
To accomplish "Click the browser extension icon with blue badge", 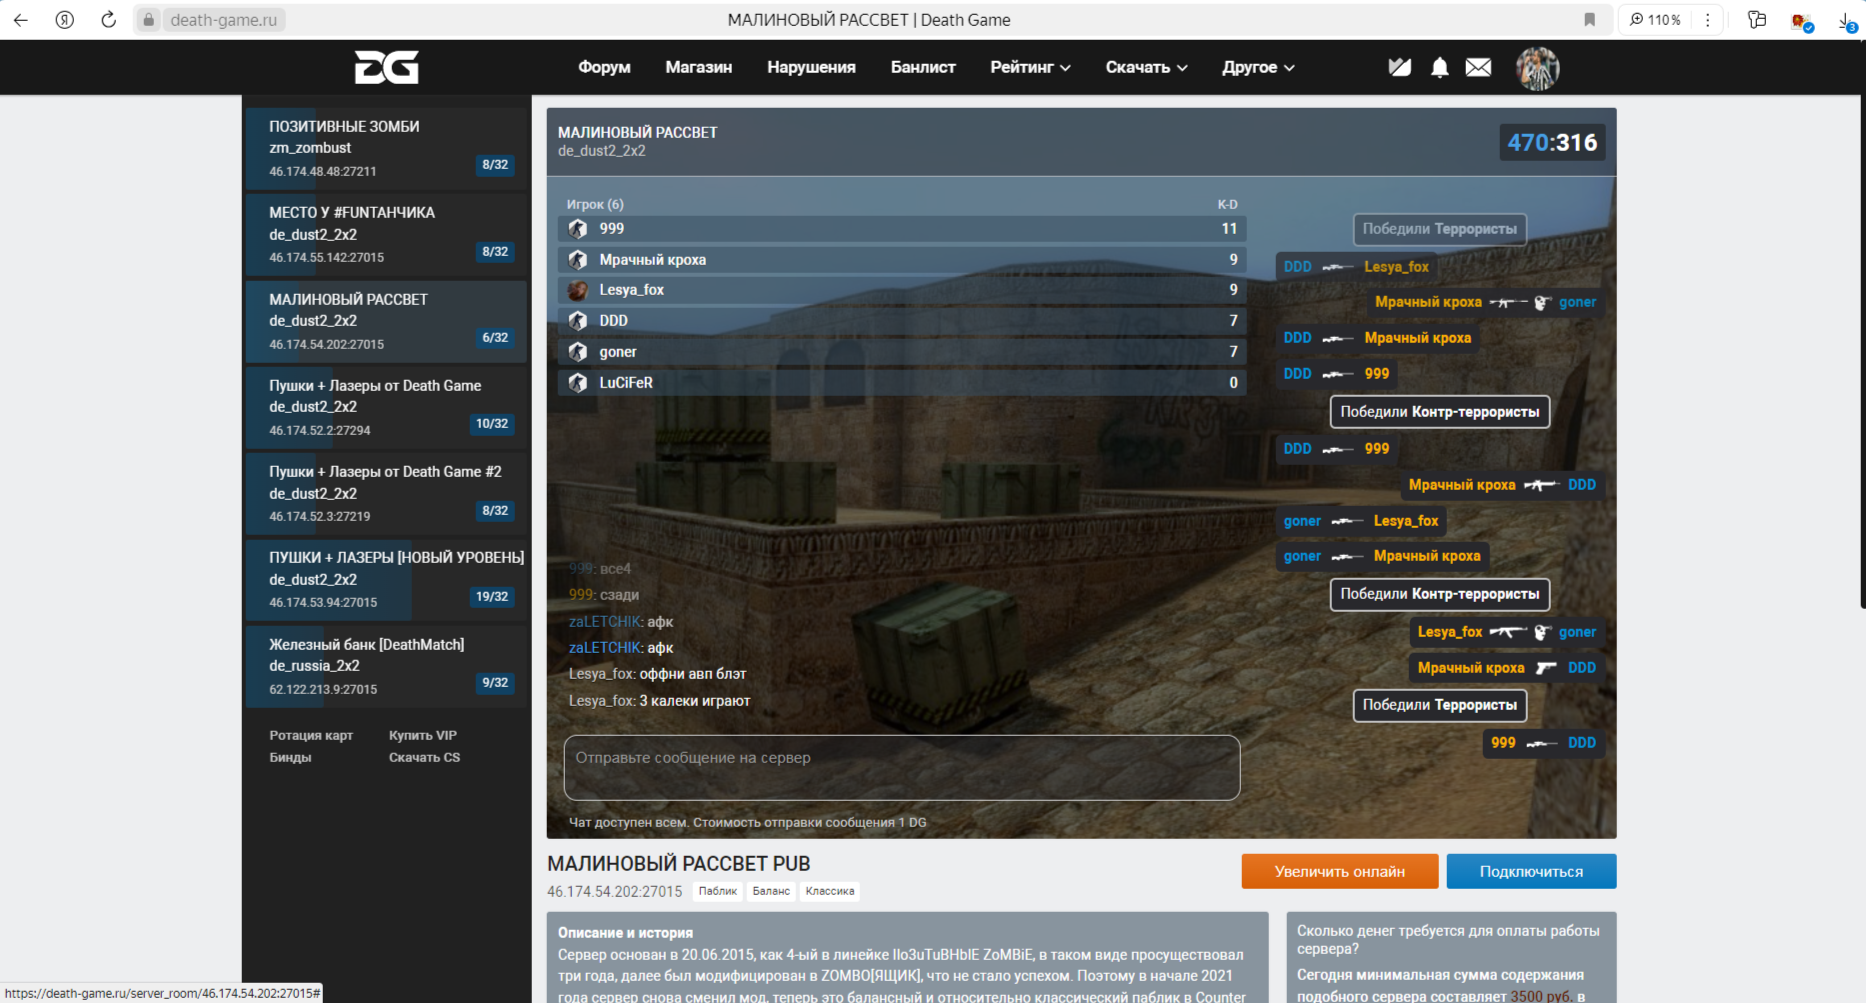I will (x=1802, y=21).
